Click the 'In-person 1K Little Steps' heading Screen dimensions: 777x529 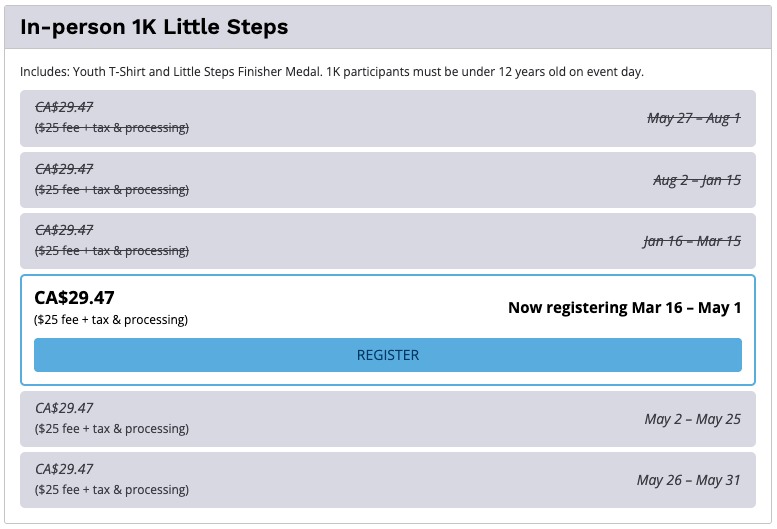154,28
